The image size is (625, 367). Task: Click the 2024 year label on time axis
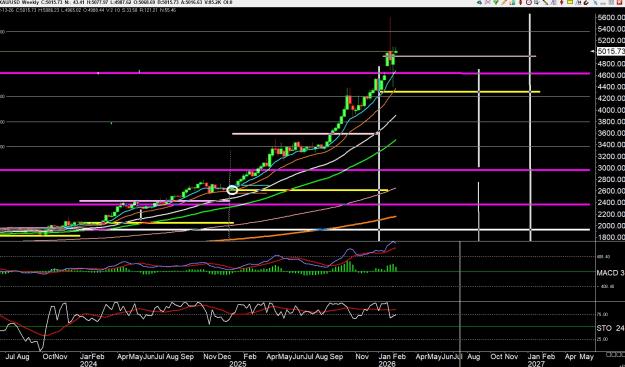(x=87, y=364)
